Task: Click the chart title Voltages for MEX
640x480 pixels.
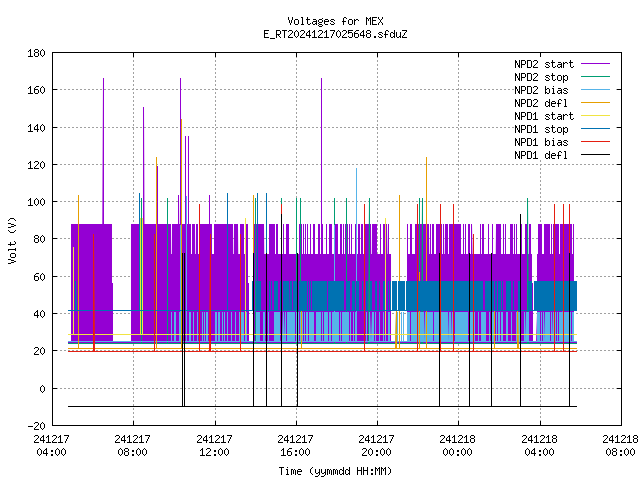Action: click(x=335, y=21)
